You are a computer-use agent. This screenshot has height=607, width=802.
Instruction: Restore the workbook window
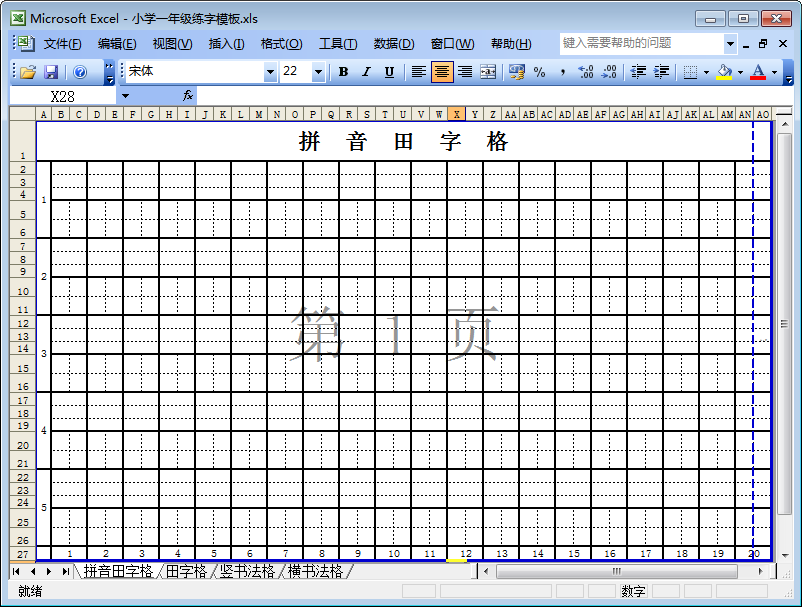(x=763, y=44)
